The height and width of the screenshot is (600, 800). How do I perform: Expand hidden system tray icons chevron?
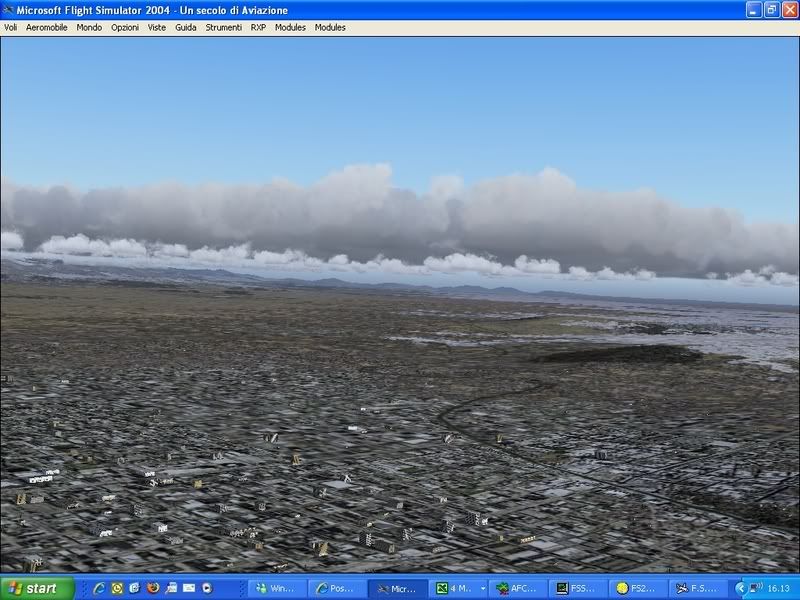(740, 589)
